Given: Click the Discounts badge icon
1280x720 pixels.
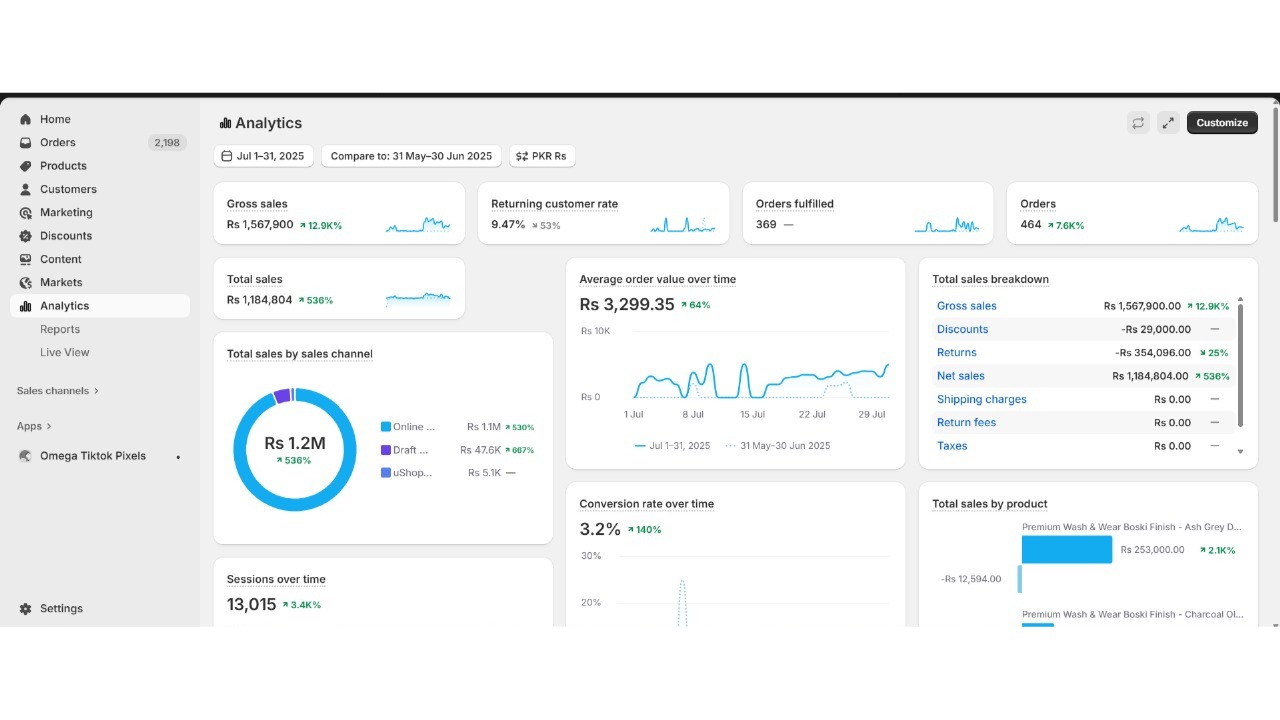Looking at the screenshot, I should [x=26, y=236].
